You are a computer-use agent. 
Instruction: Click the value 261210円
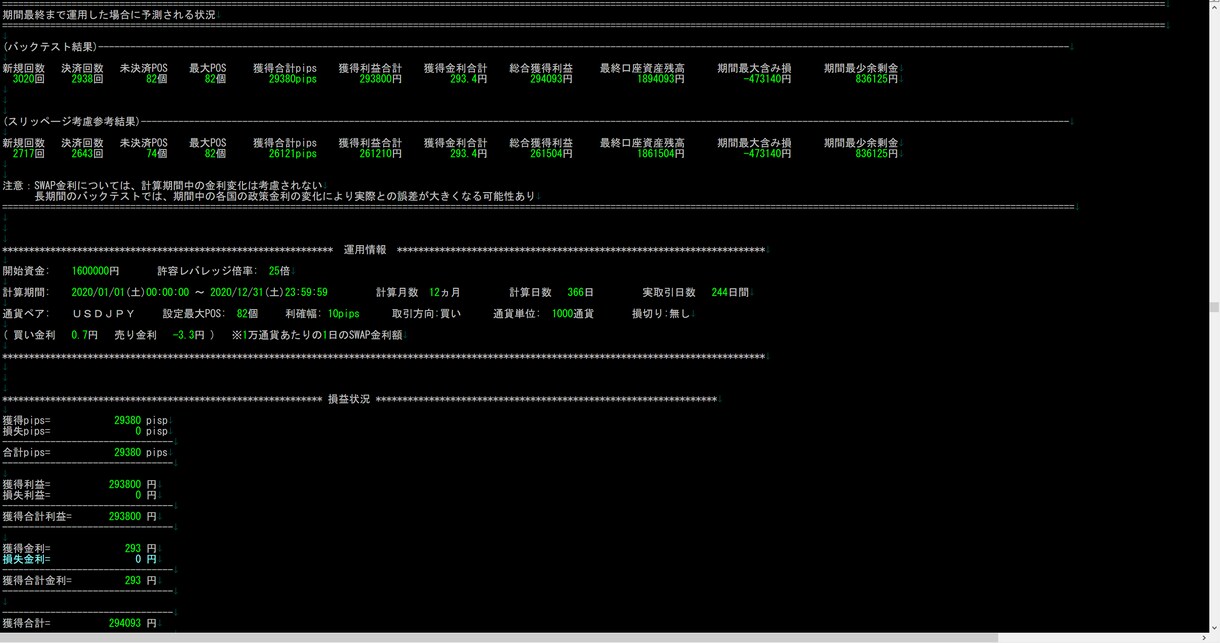click(380, 154)
